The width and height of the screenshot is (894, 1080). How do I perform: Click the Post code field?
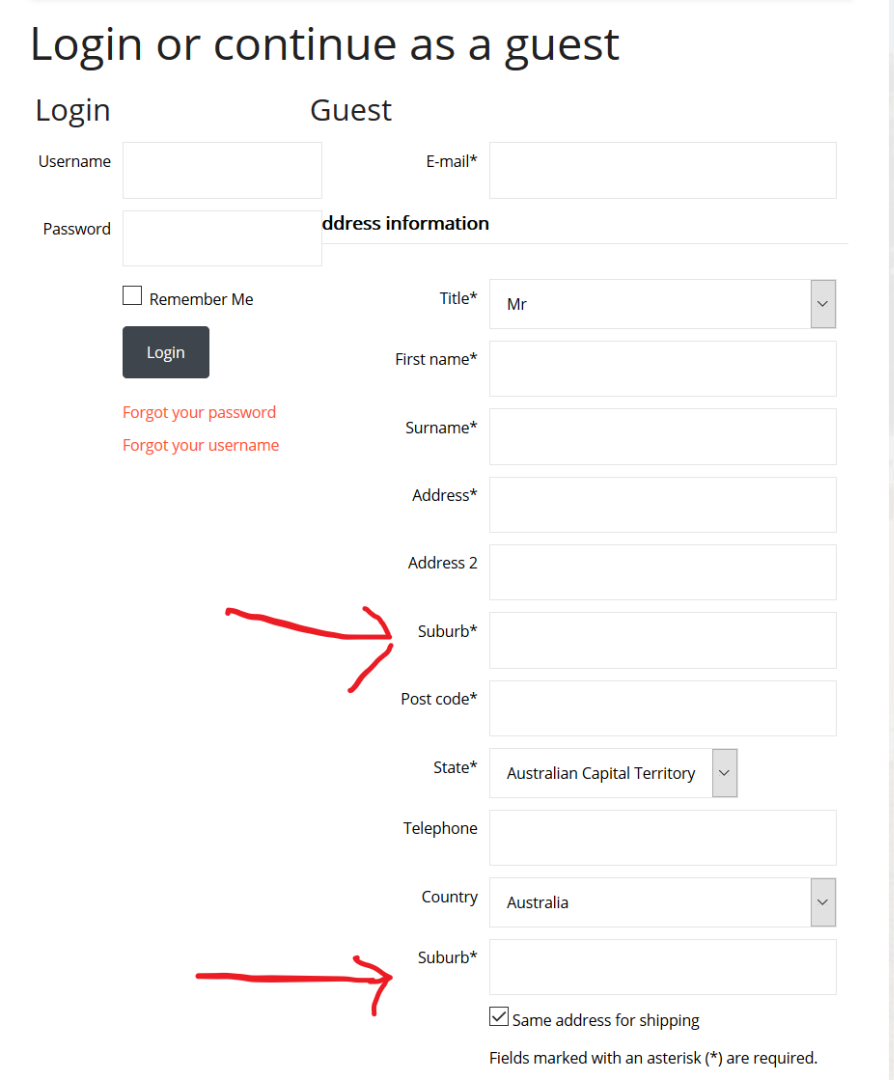point(663,709)
